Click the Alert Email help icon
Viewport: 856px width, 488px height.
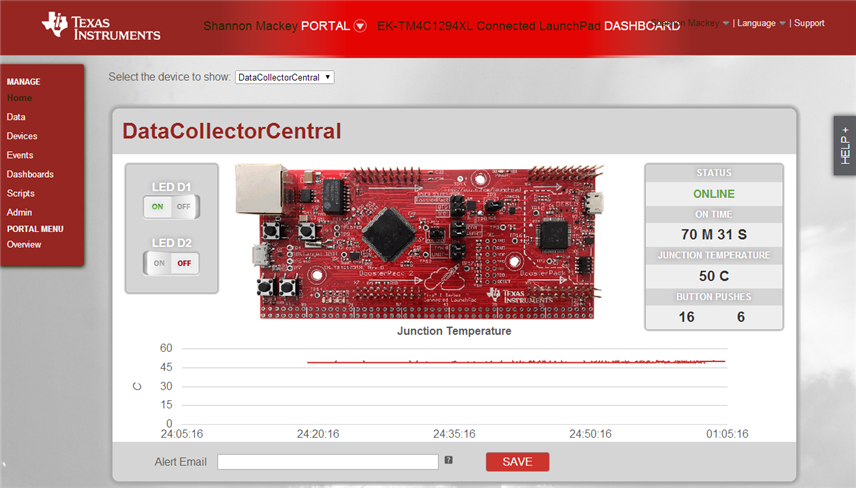448,460
